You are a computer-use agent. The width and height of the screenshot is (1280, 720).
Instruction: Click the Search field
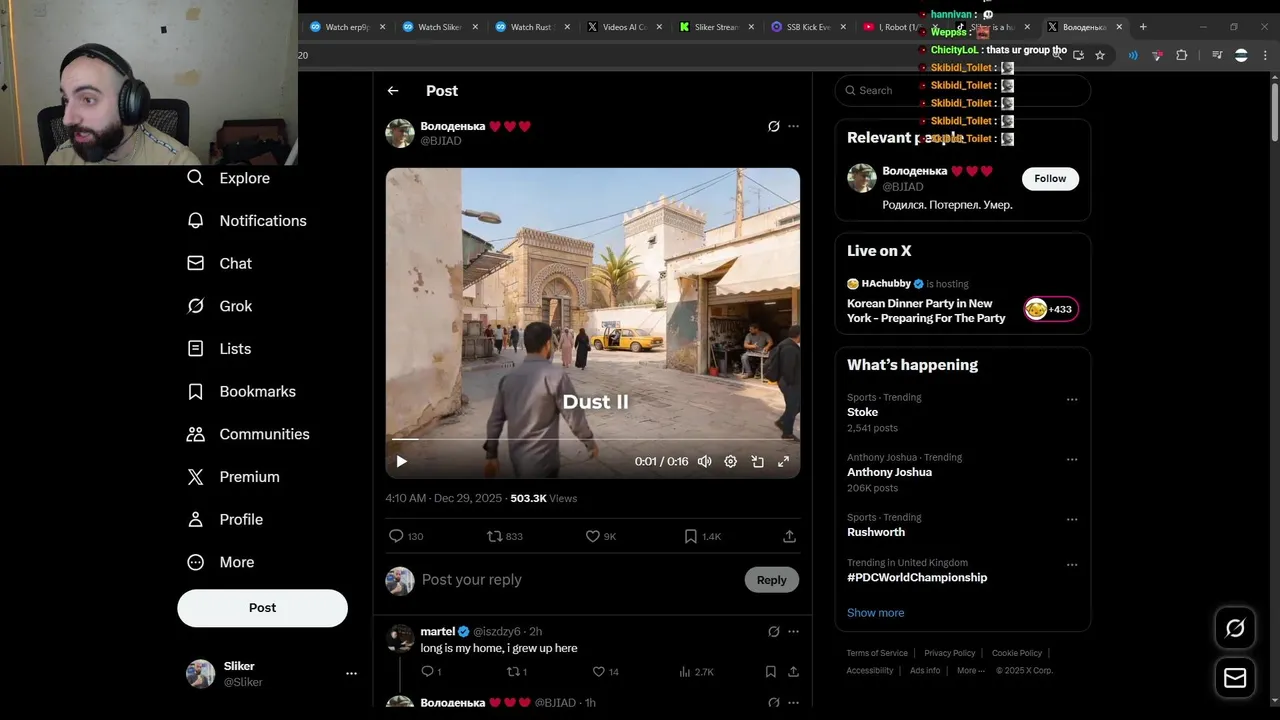tap(963, 90)
